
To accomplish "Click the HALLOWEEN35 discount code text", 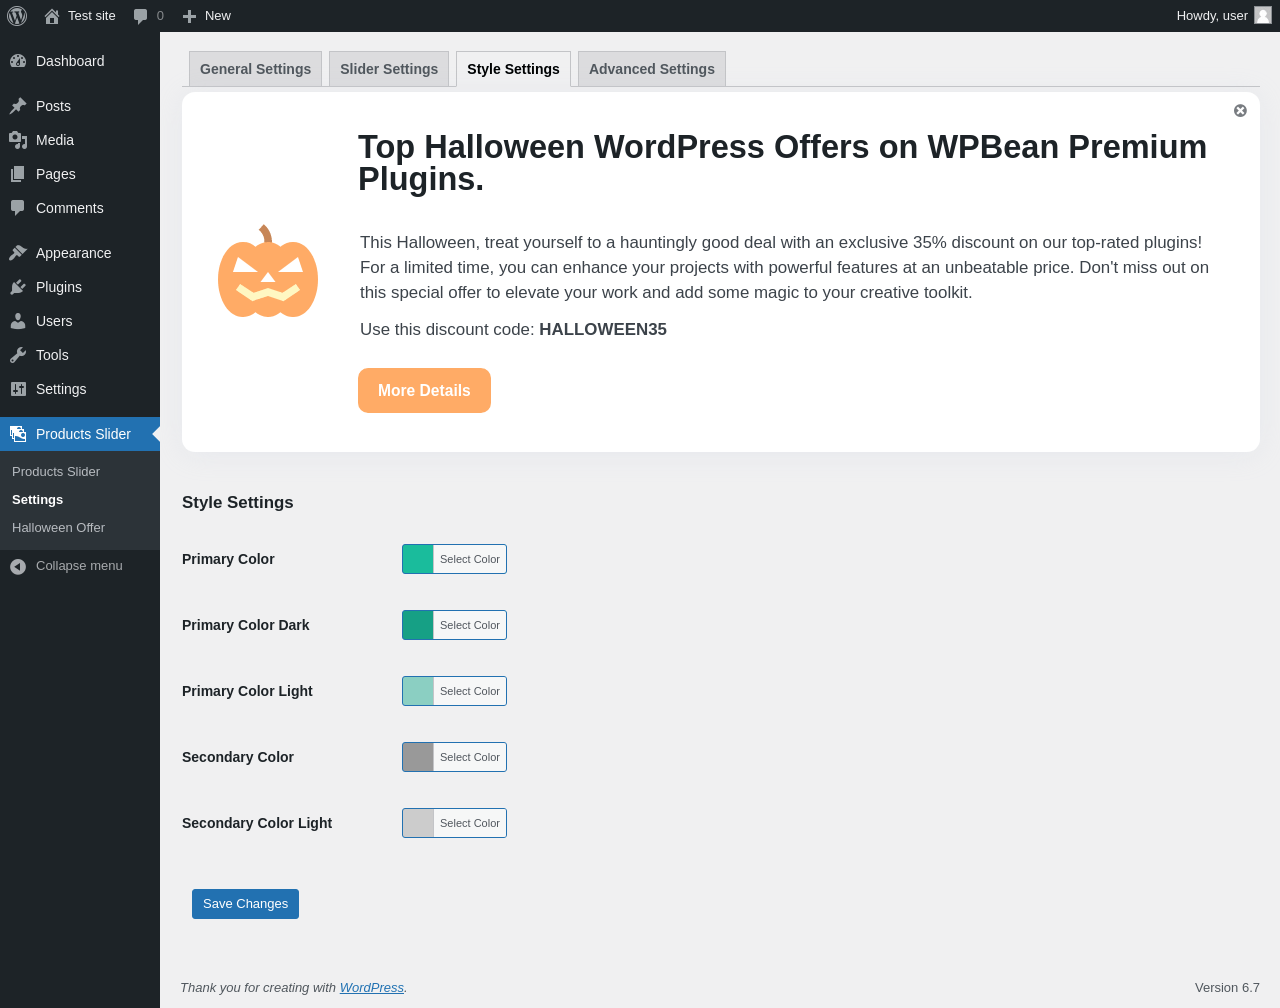I will [603, 330].
